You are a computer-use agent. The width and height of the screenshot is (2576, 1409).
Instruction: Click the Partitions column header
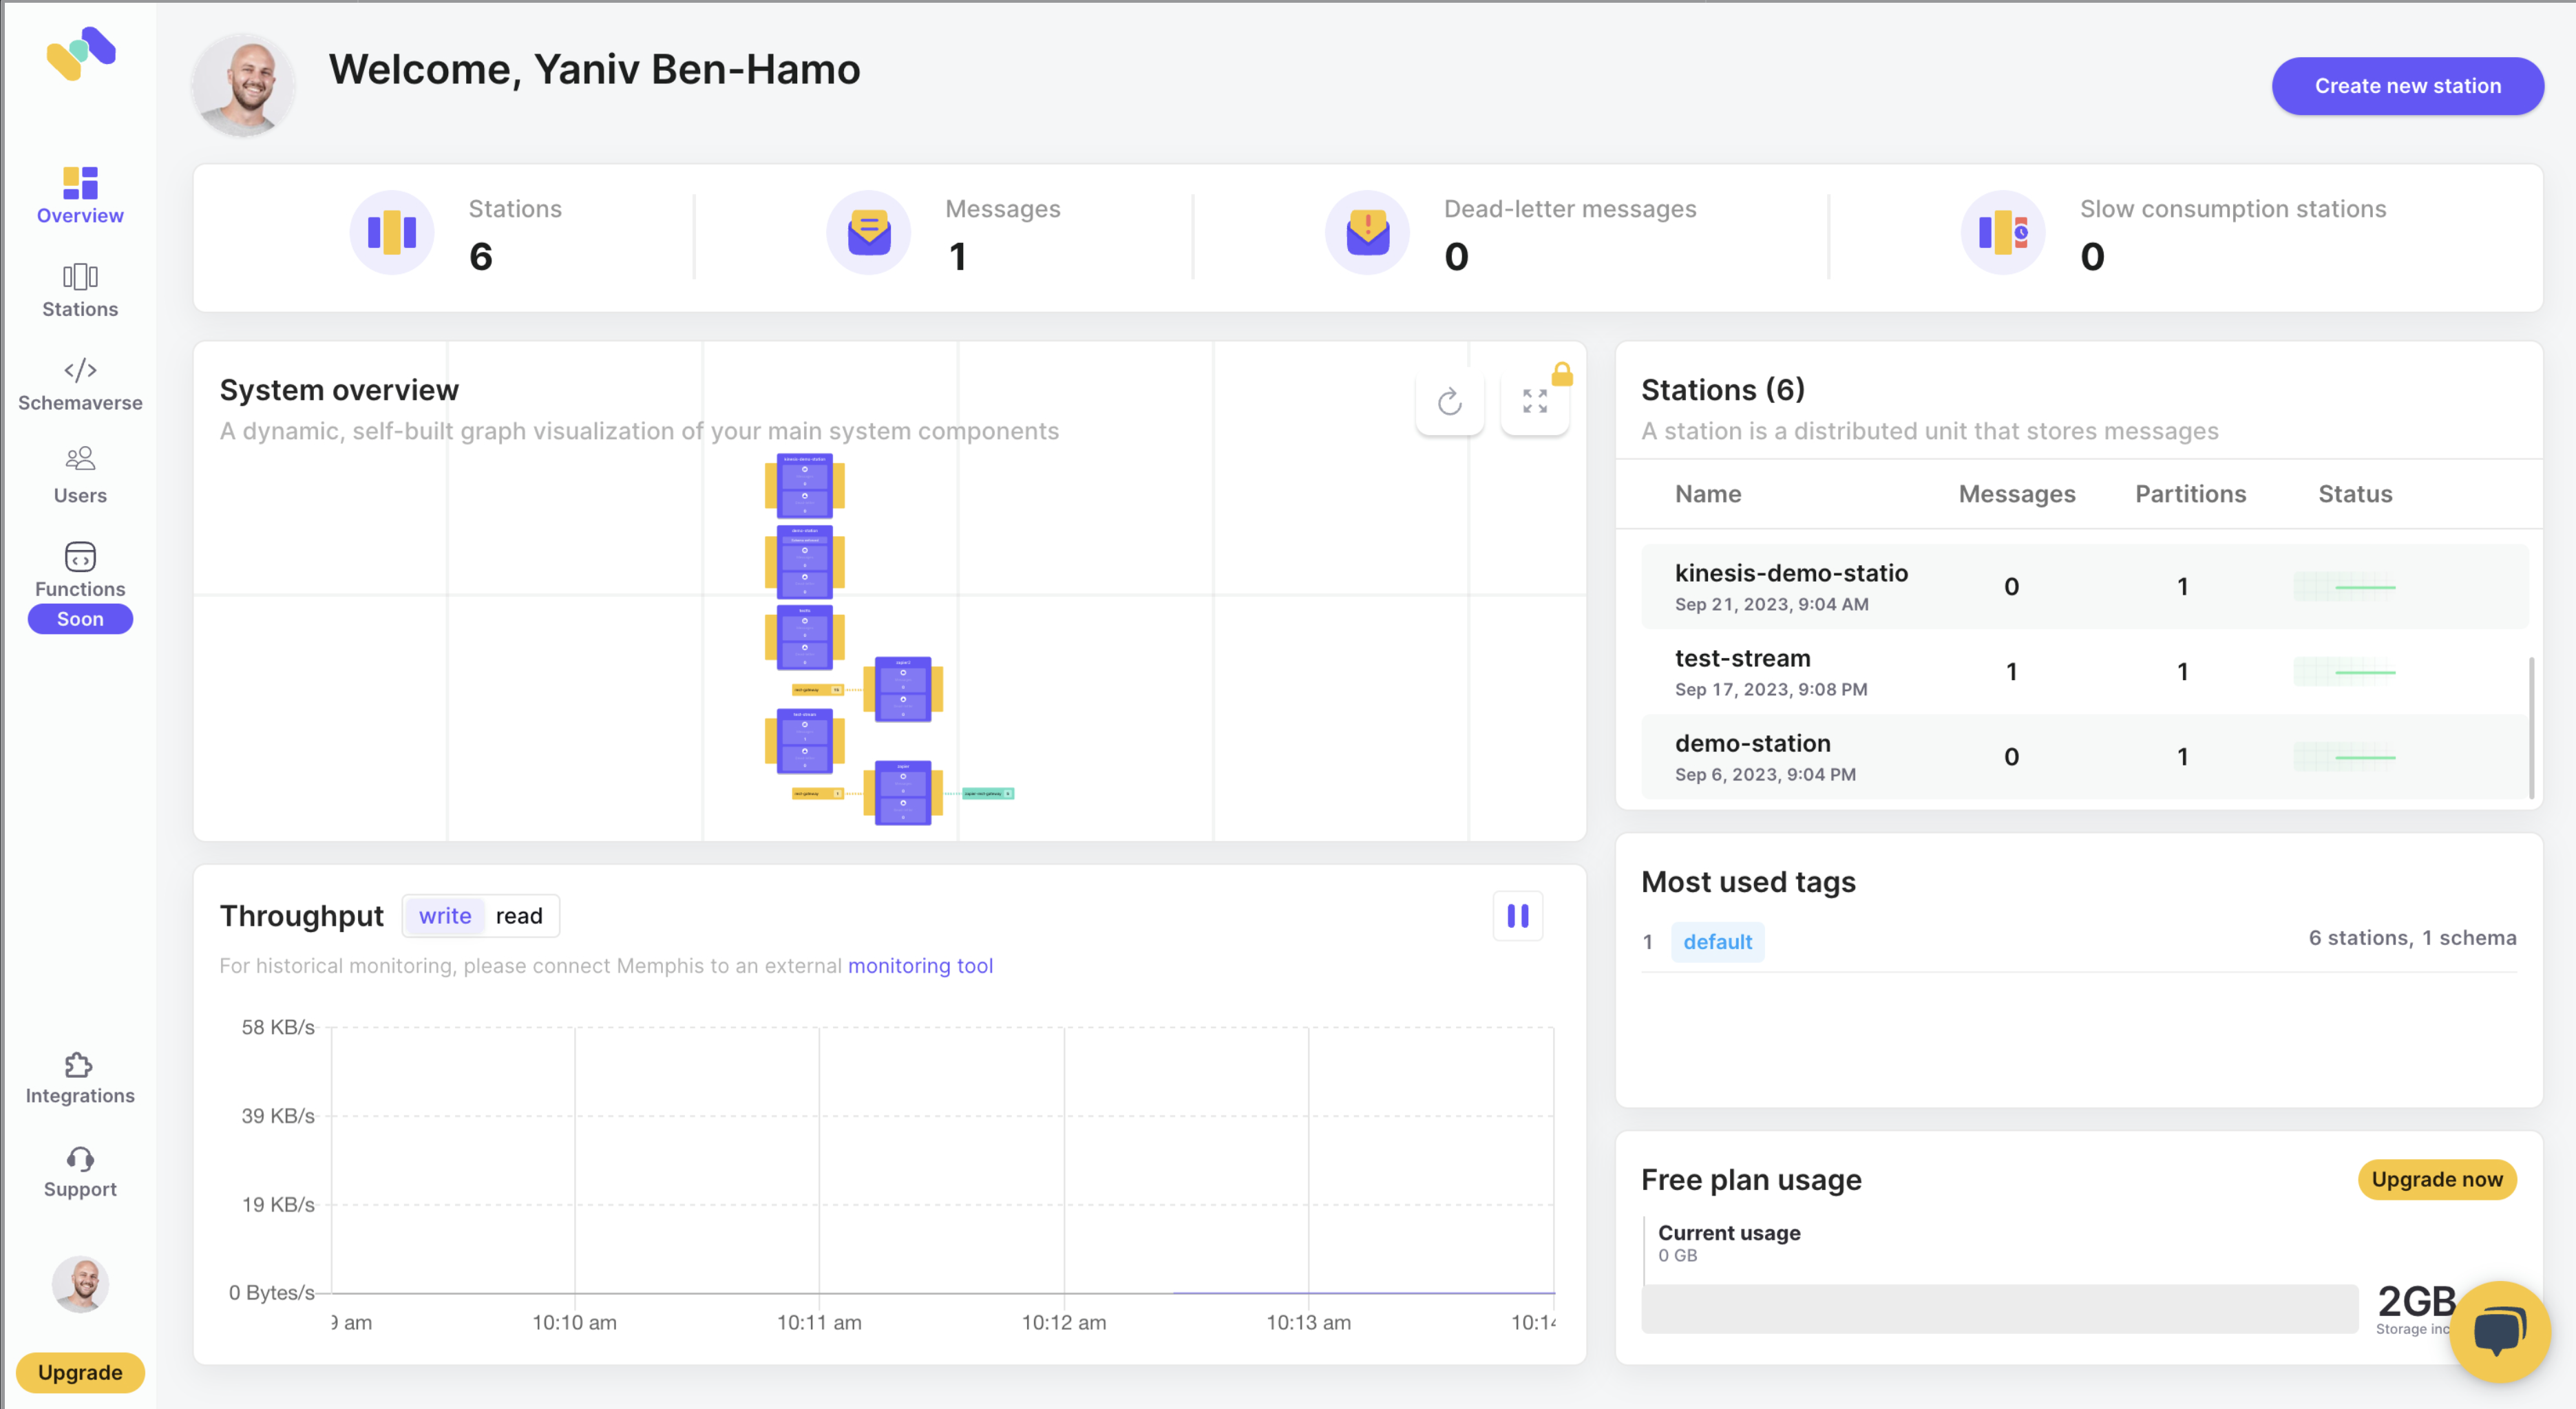(x=2191, y=494)
